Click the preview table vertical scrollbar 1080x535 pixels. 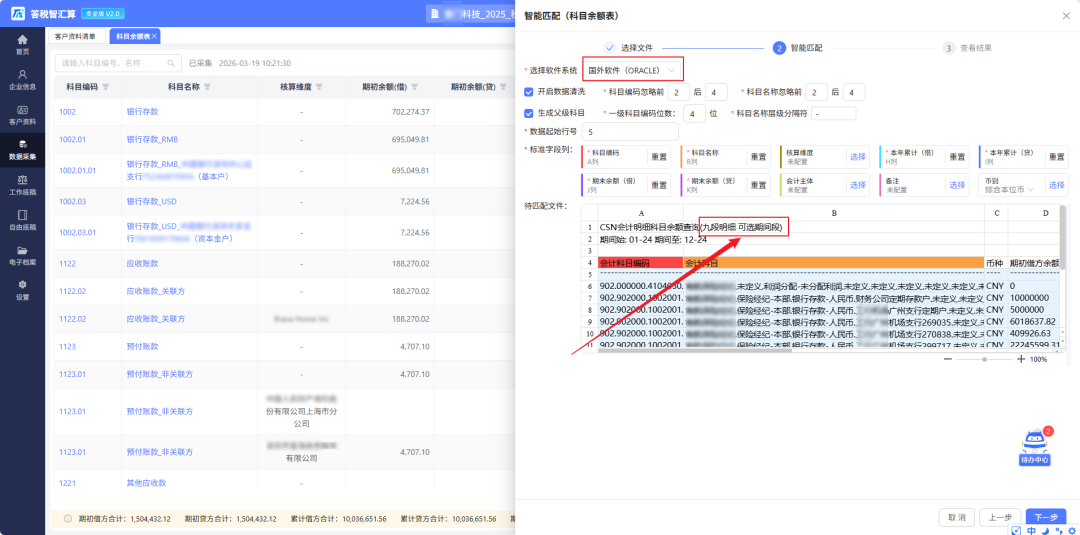coord(1062,238)
